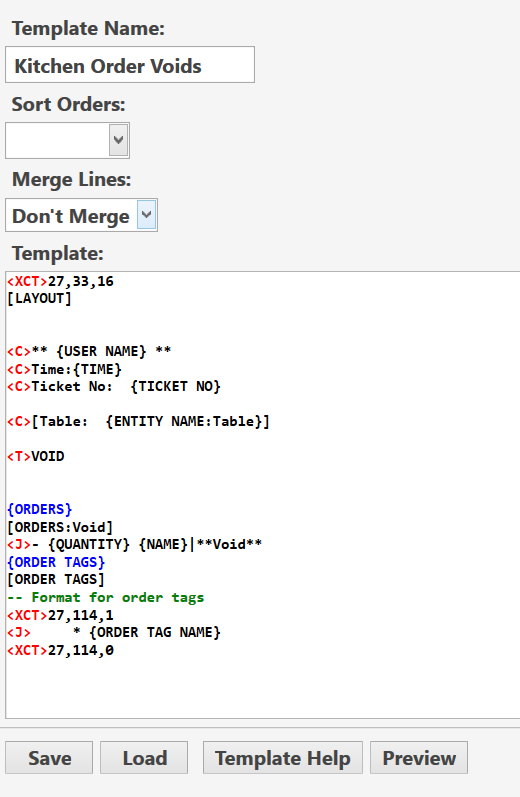
Task: Click the Load button
Action: click(144, 757)
